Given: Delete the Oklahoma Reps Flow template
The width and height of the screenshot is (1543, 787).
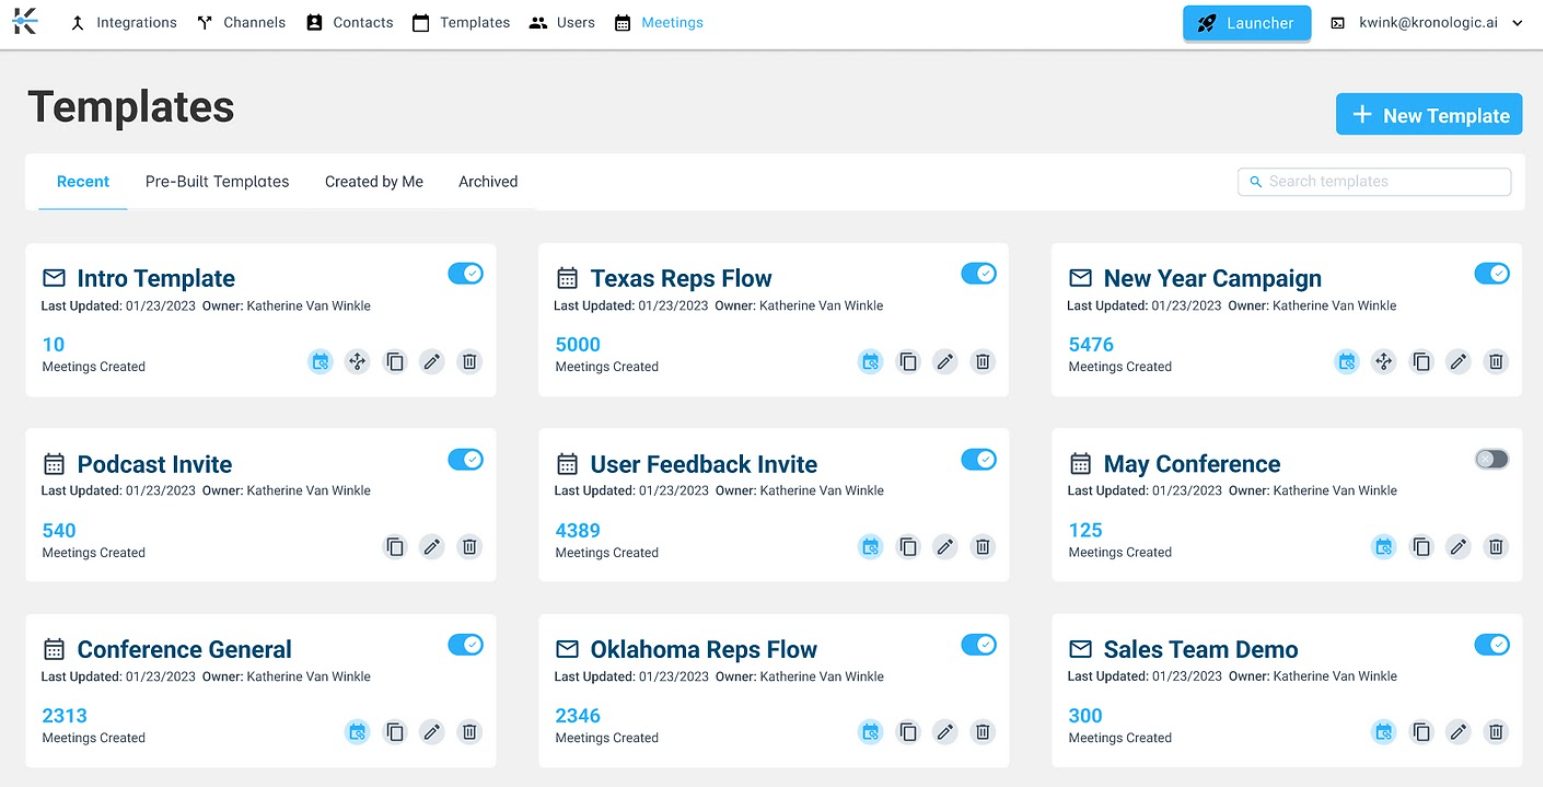Looking at the screenshot, I should [983, 732].
